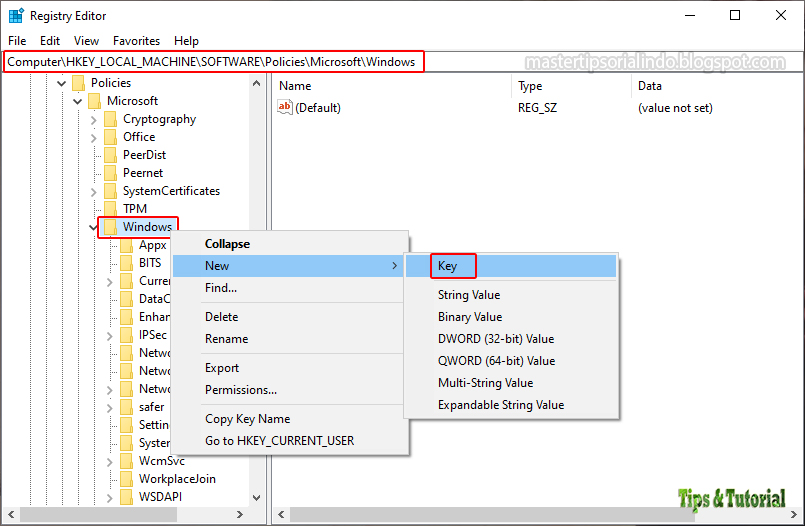This screenshot has width=805, height=526.
Task: Select QWORD (64-bit) Value
Action: click(x=511, y=361)
